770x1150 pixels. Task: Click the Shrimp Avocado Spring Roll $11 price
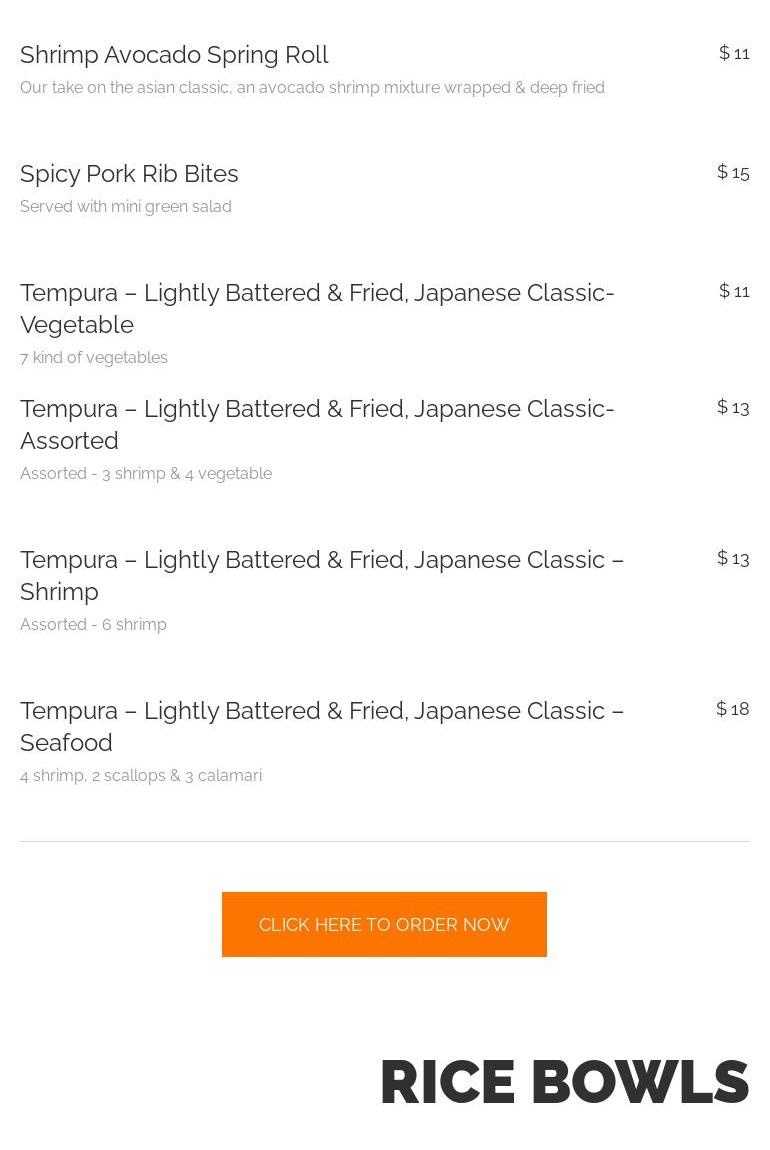click(x=734, y=53)
